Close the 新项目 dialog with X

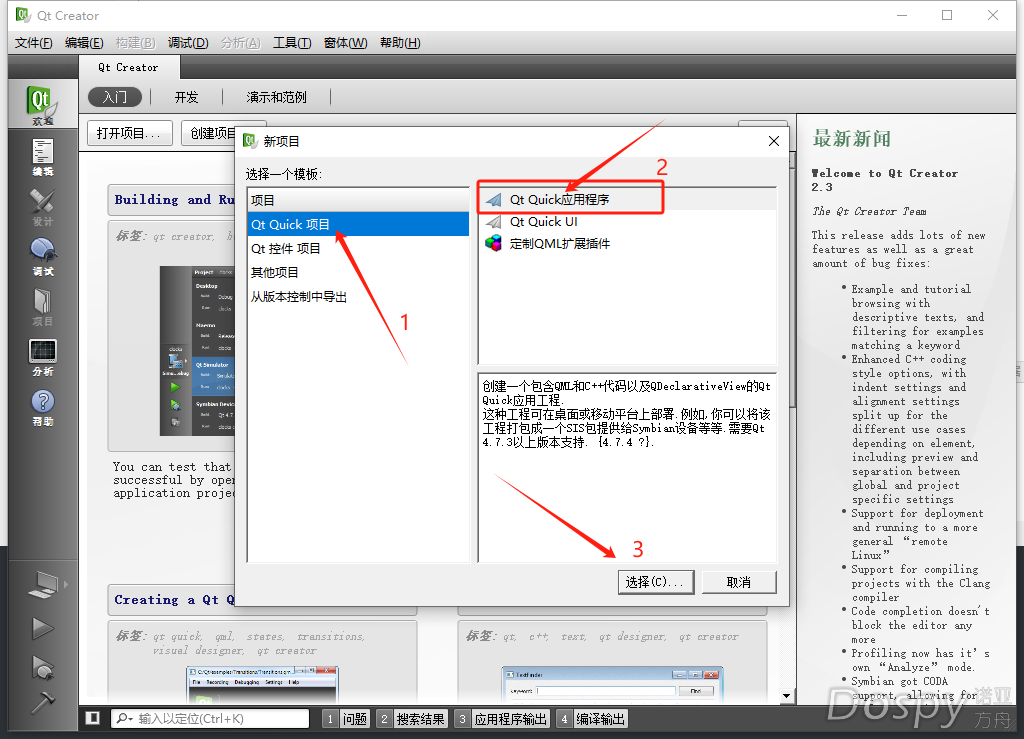click(774, 141)
